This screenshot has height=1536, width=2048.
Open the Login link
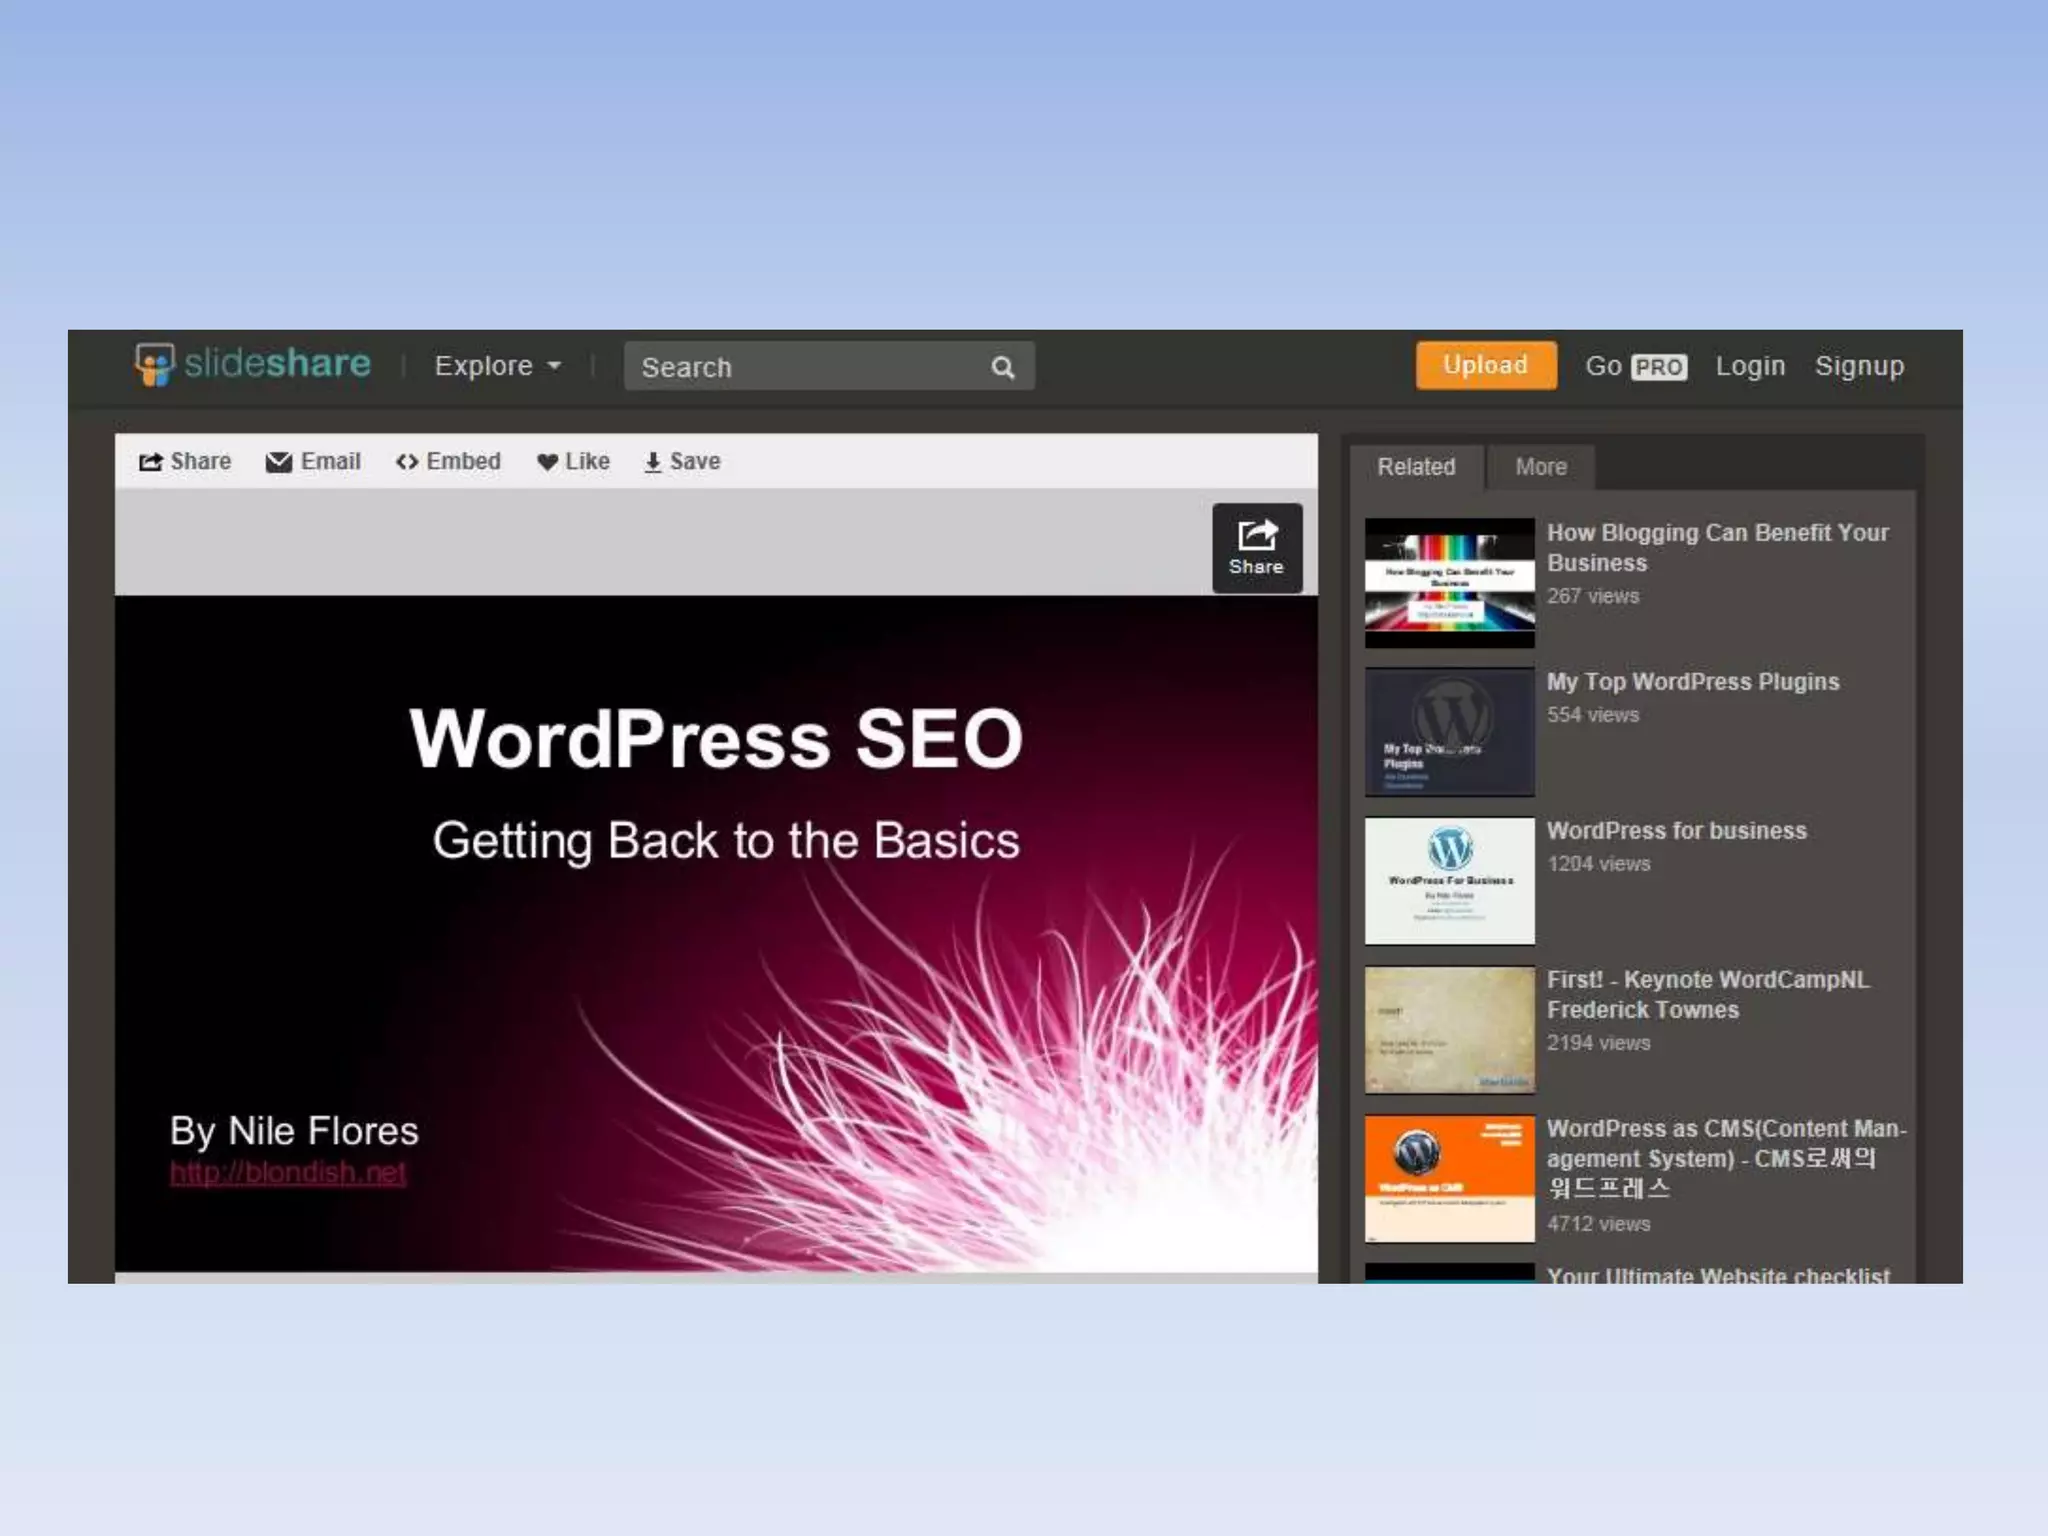1749,366
